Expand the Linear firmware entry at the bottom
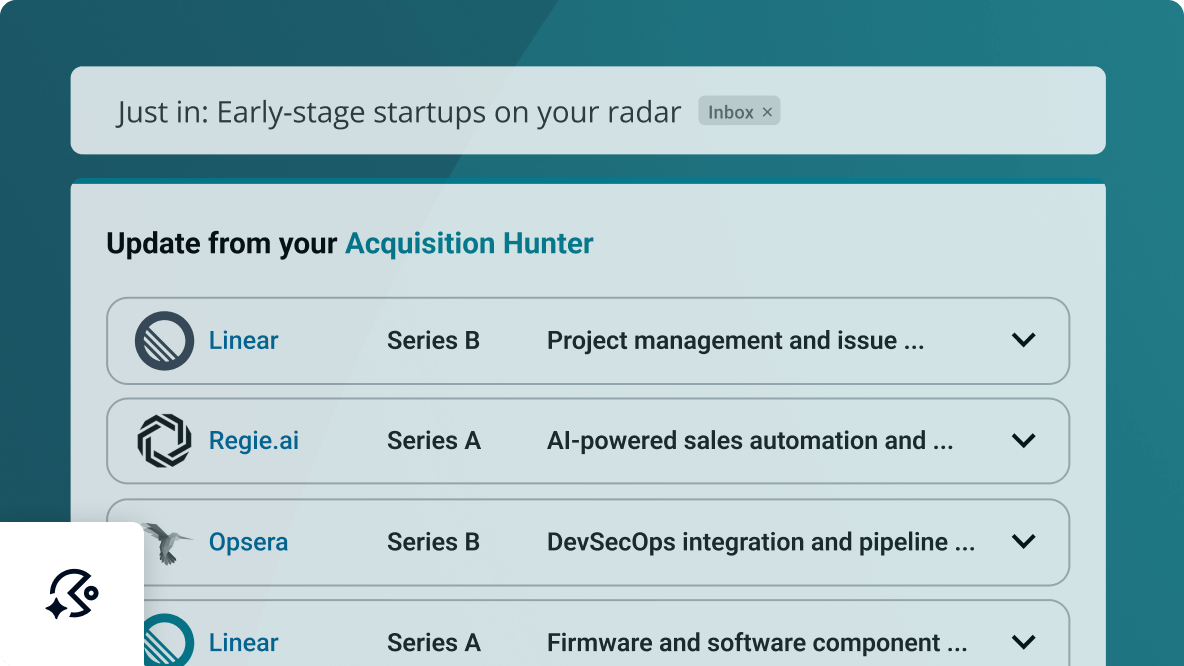This screenshot has width=1184, height=666. (x=1023, y=641)
